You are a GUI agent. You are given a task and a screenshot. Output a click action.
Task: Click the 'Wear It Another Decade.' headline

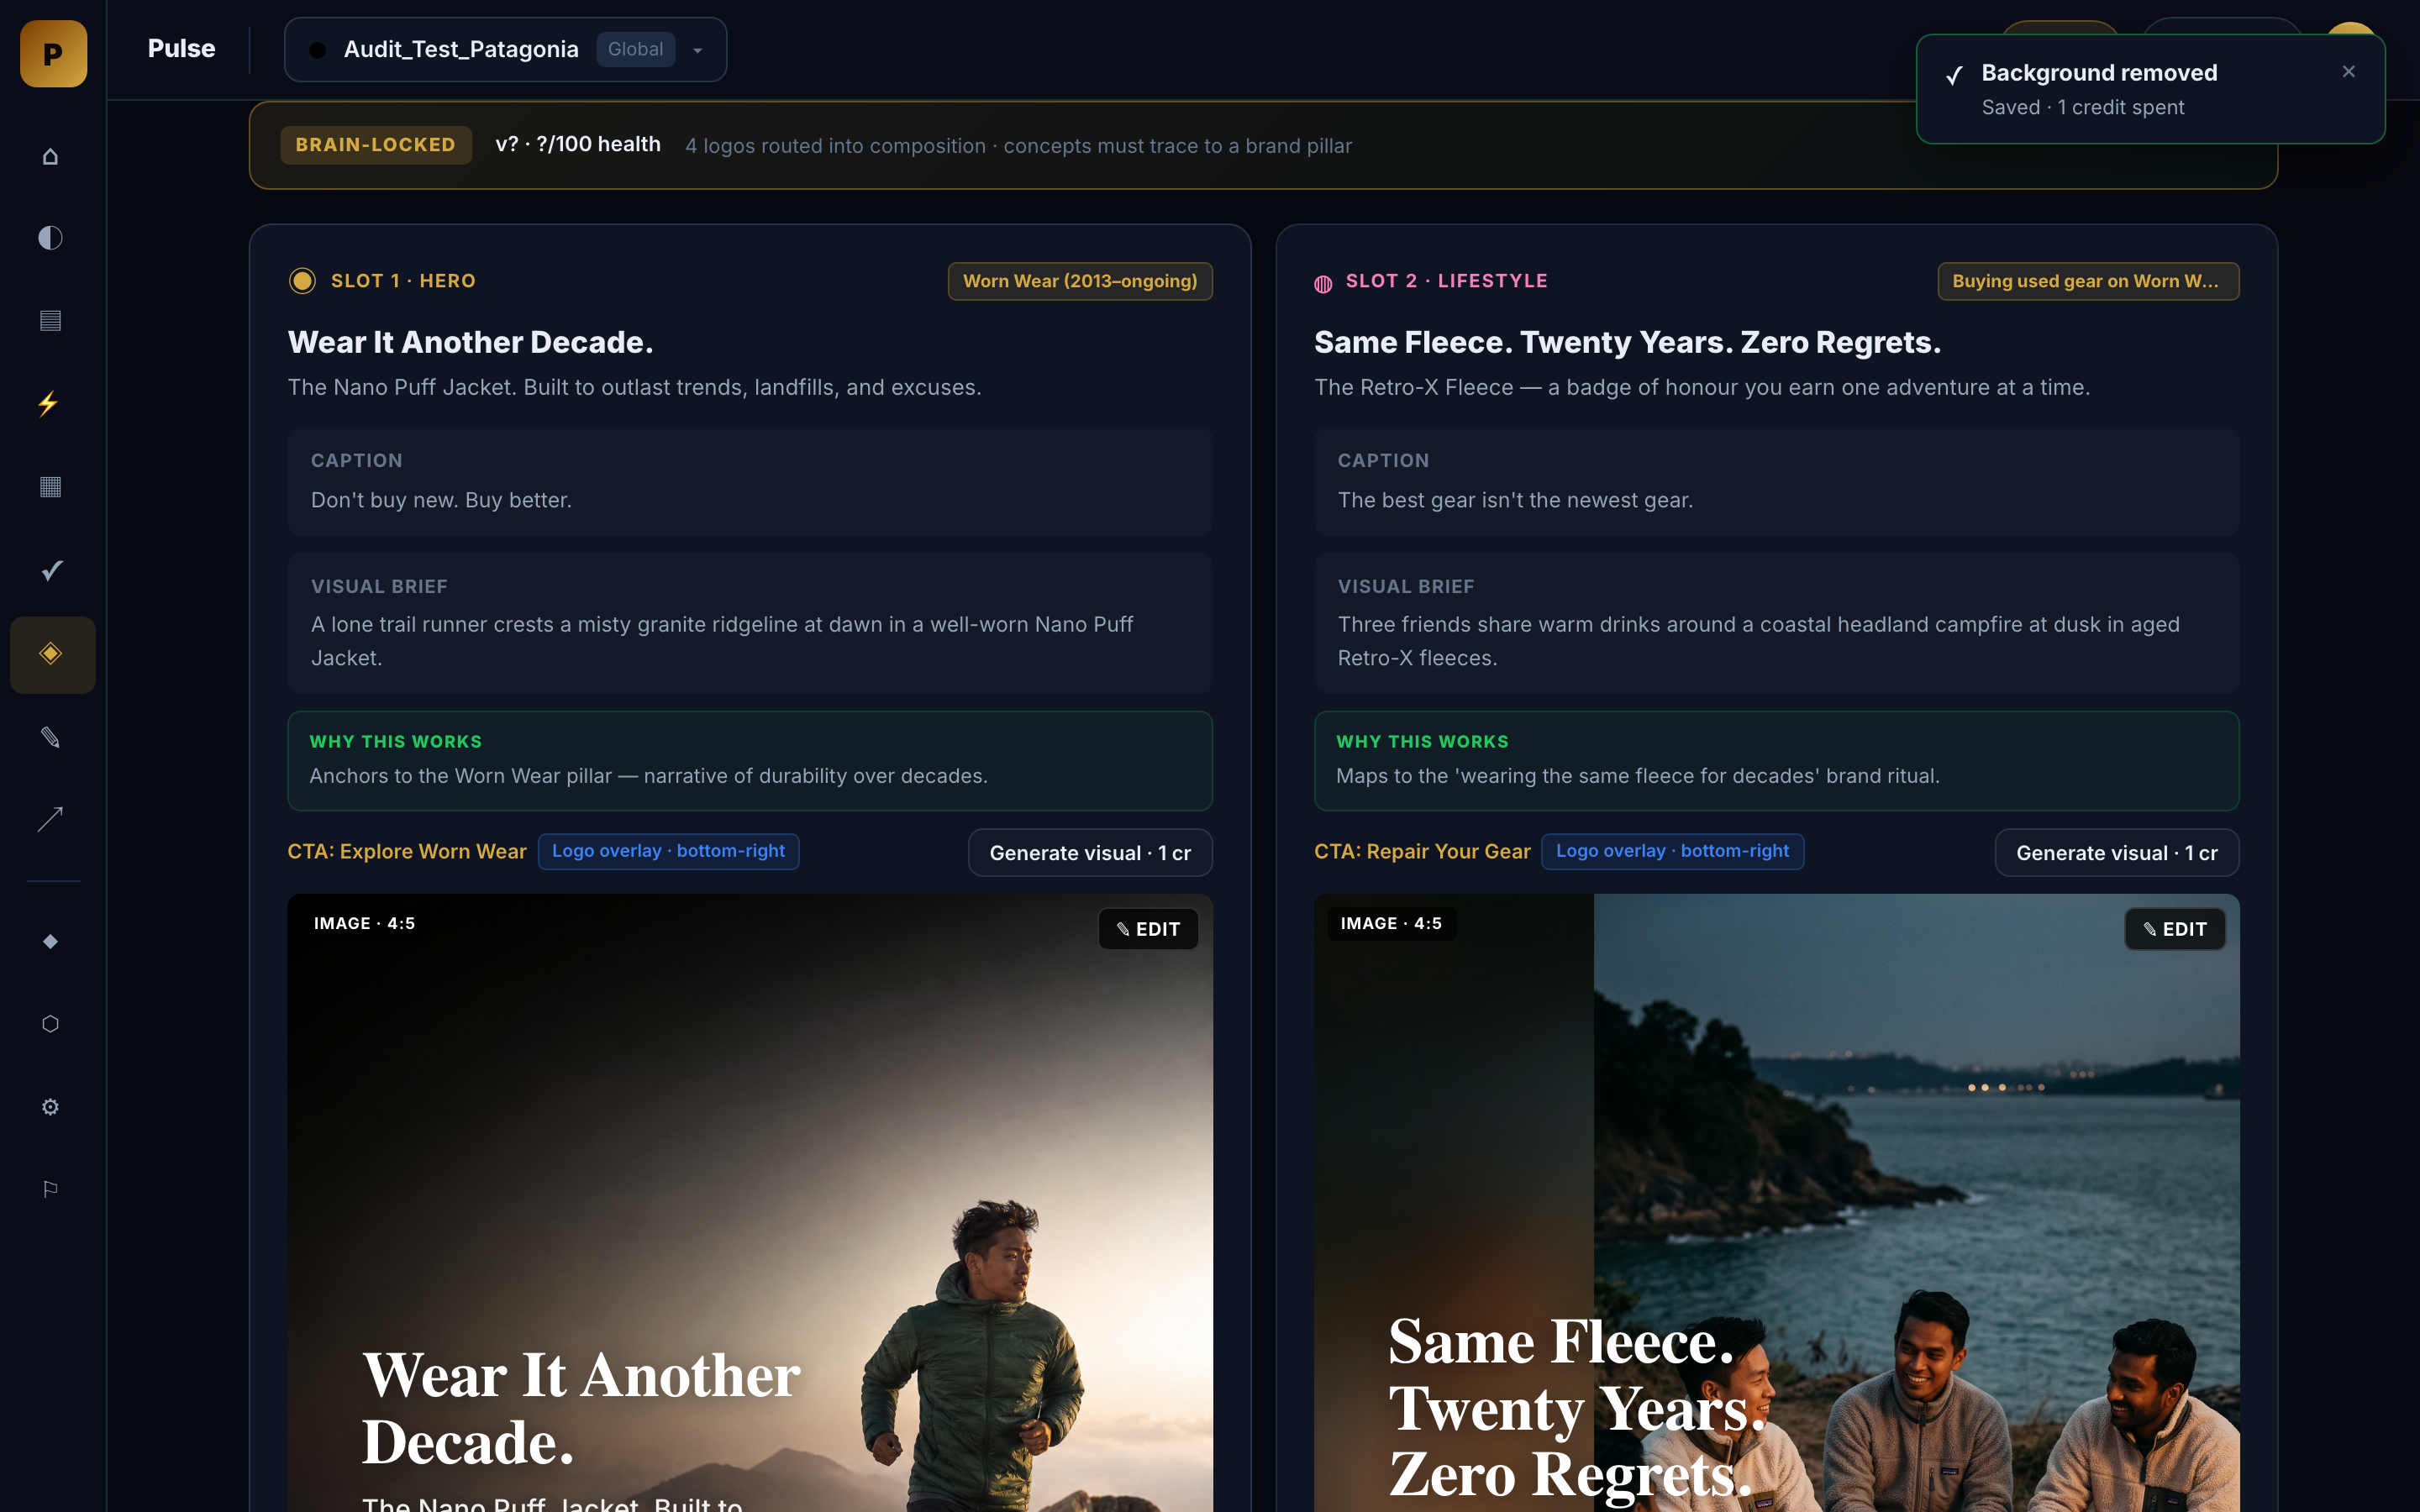(x=470, y=342)
